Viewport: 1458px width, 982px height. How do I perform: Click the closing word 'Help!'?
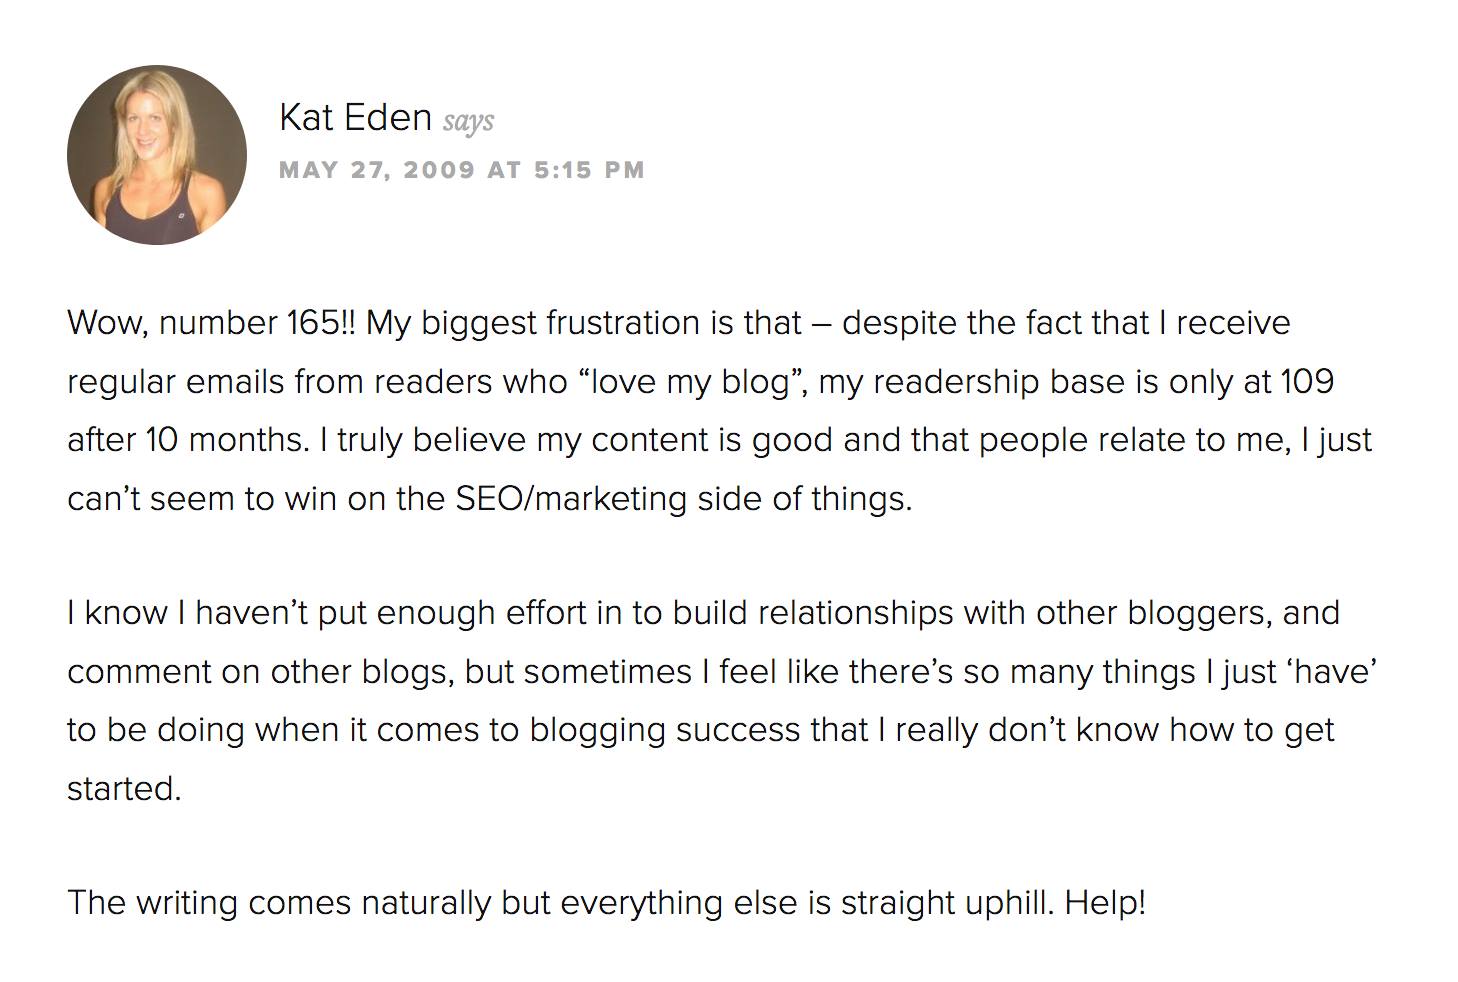point(1105,903)
